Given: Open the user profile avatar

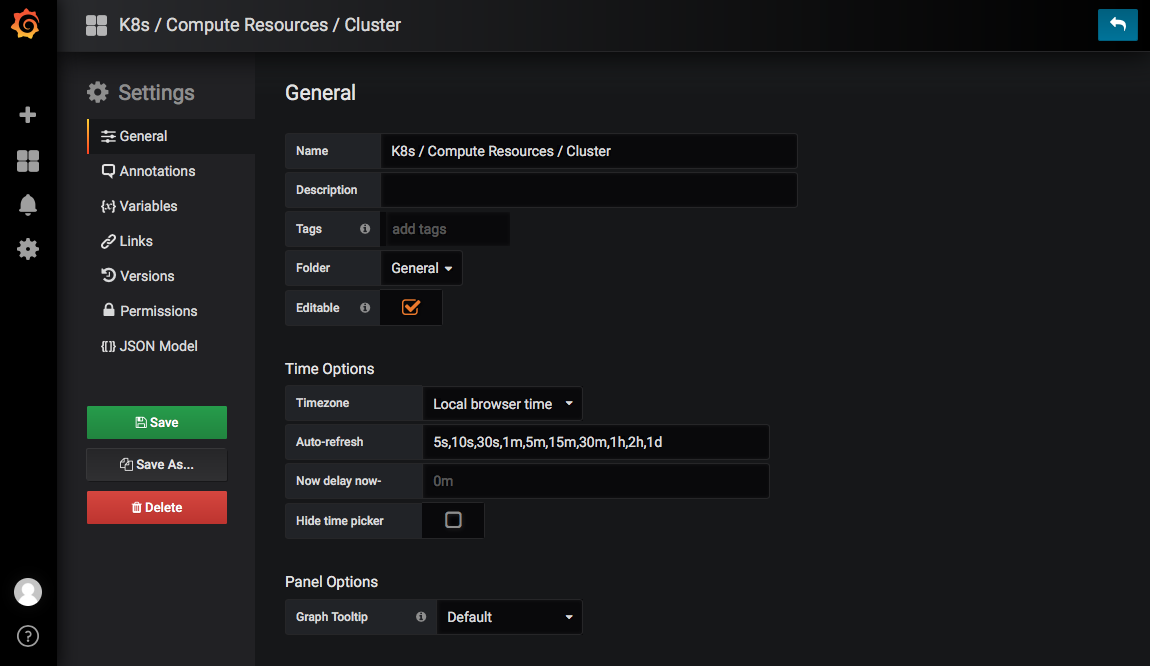Looking at the screenshot, I should 28,592.
